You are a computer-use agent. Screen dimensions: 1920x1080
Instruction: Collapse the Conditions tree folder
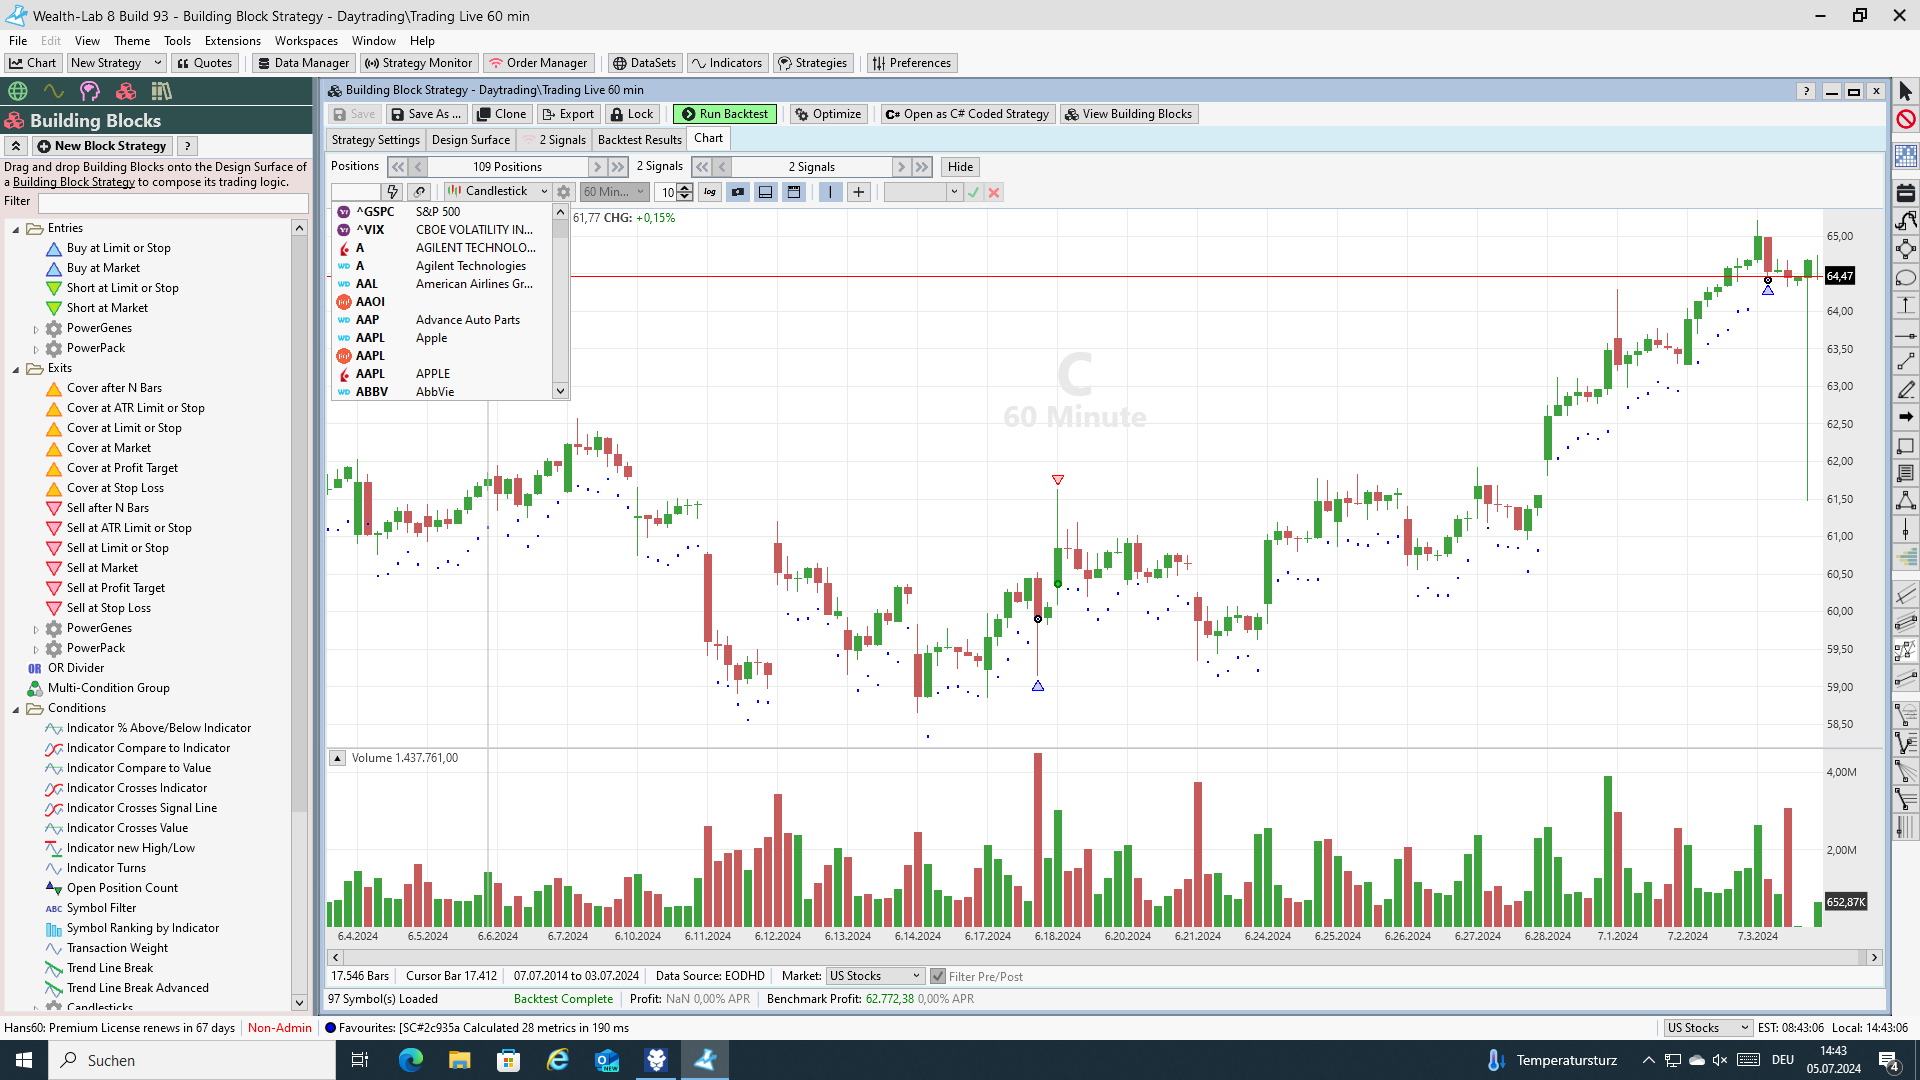tap(16, 709)
